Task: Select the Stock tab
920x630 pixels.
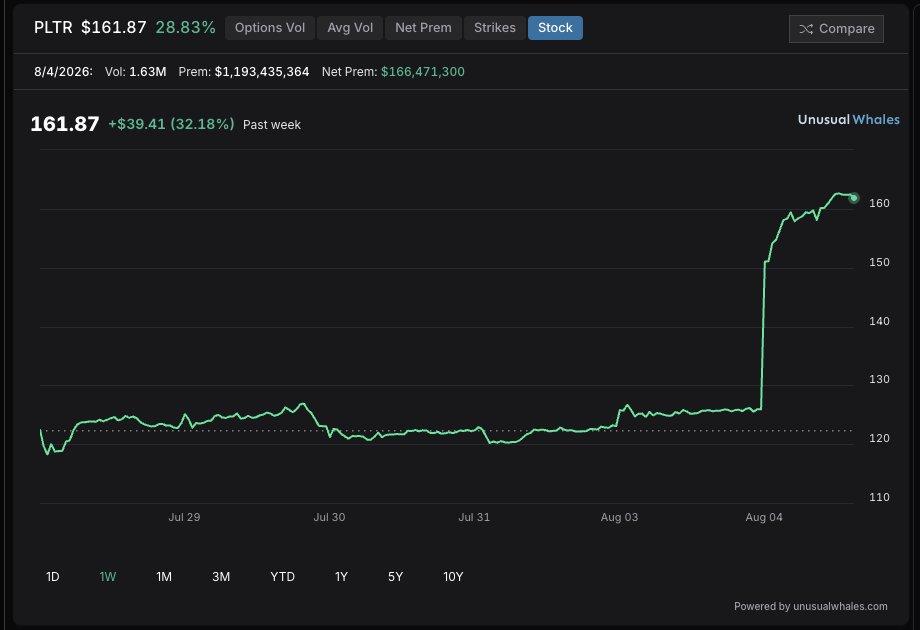Action: tap(555, 28)
